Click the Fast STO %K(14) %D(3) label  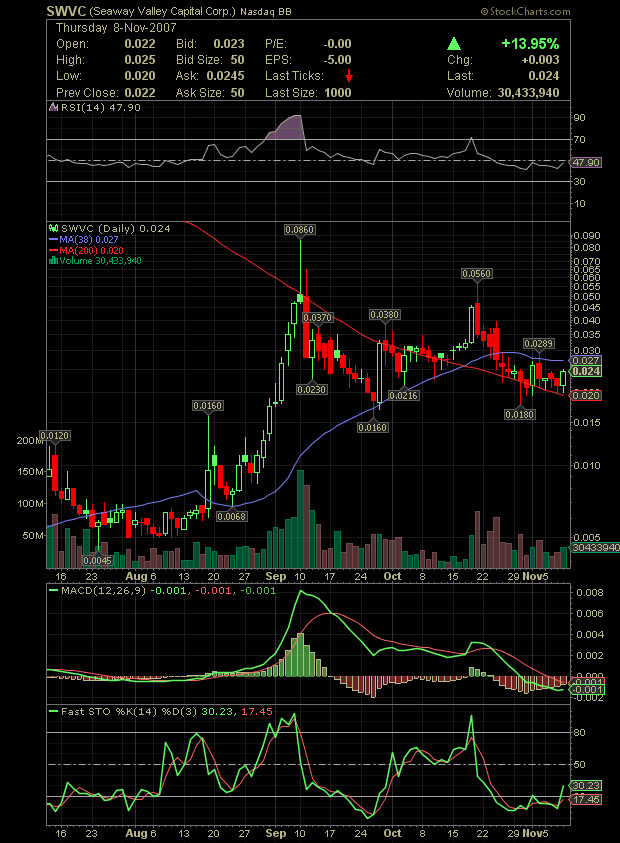[129, 712]
